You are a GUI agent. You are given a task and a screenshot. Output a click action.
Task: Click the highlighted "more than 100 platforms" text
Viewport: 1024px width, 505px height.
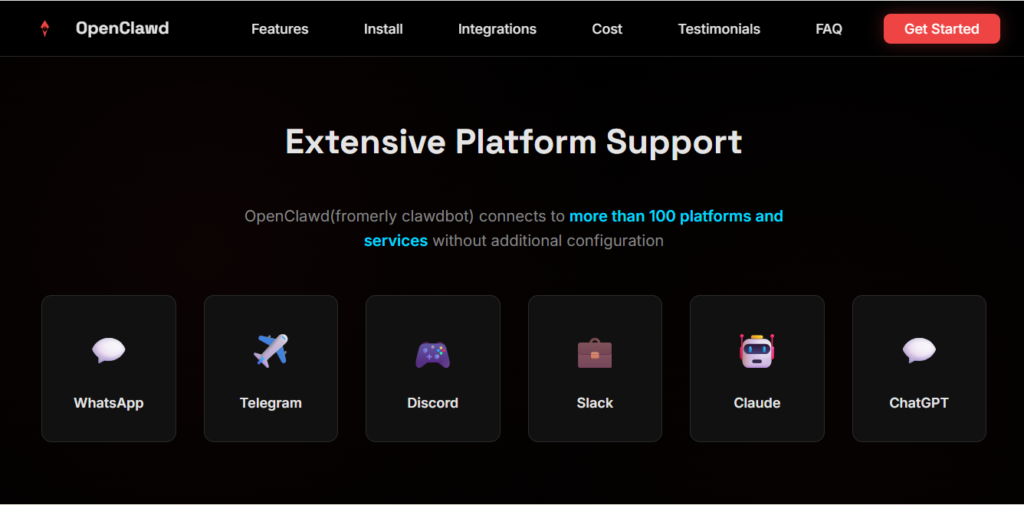[676, 216]
